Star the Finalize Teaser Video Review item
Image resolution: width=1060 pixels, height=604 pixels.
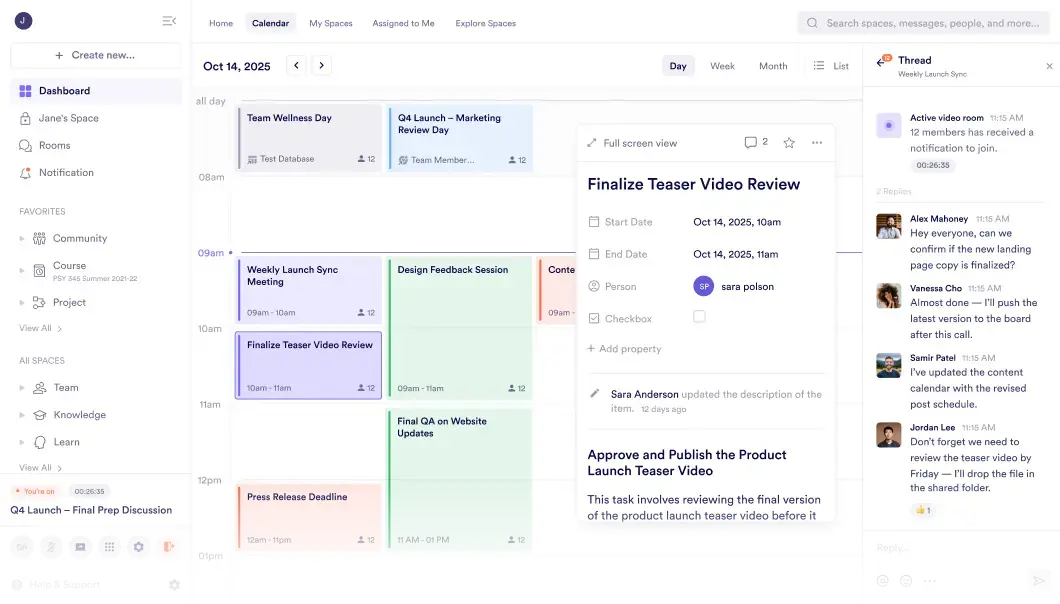click(789, 143)
